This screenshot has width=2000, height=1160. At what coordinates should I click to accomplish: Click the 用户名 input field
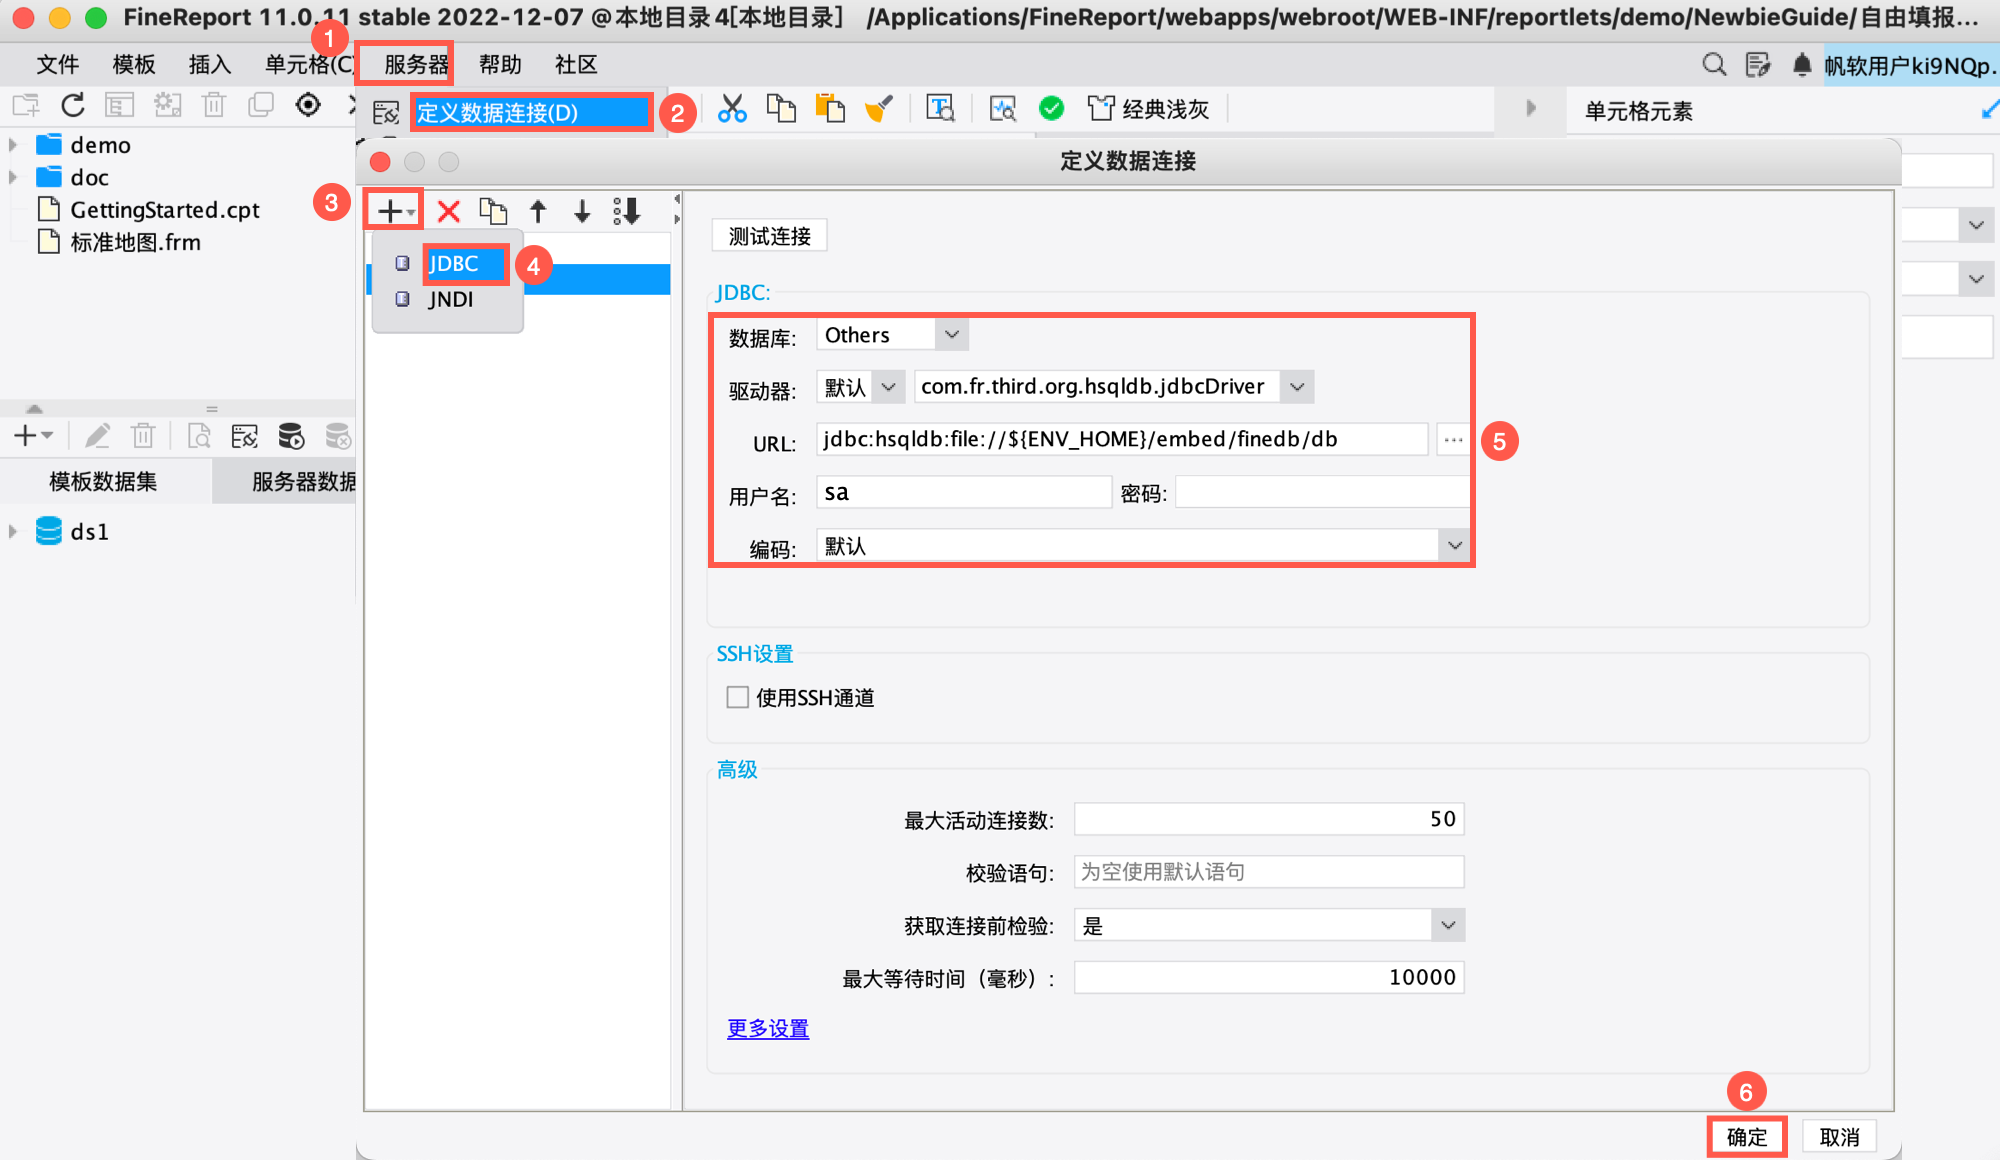(x=963, y=492)
